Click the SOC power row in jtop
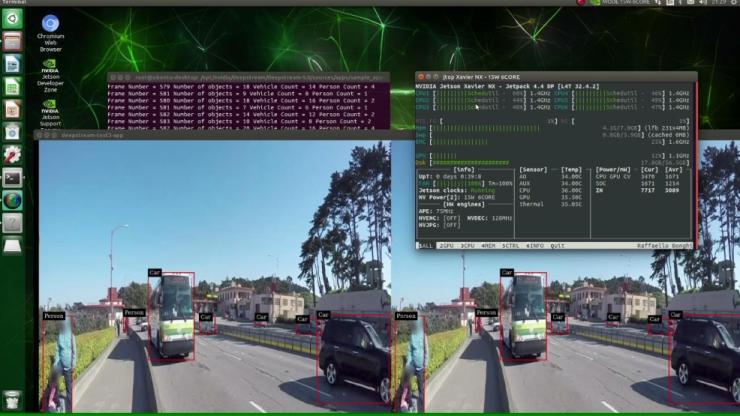 coord(638,183)
